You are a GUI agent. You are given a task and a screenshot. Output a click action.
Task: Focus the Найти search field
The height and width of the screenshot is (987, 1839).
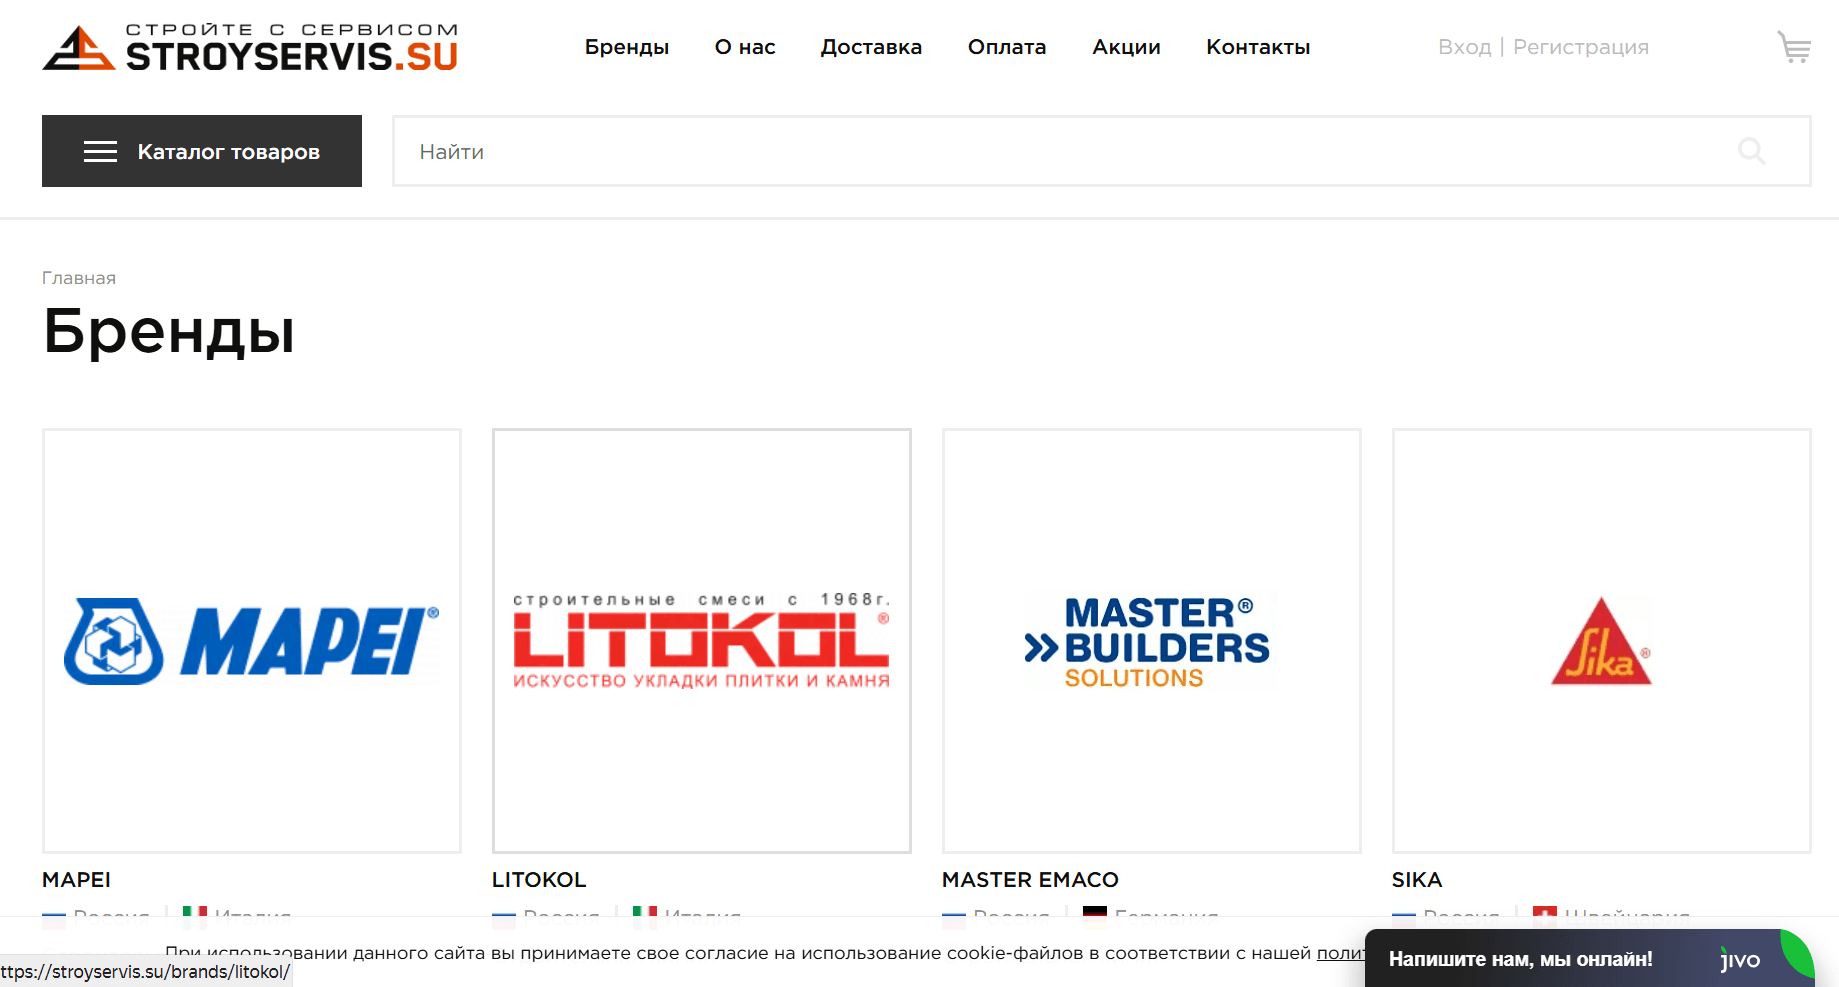1102,151
